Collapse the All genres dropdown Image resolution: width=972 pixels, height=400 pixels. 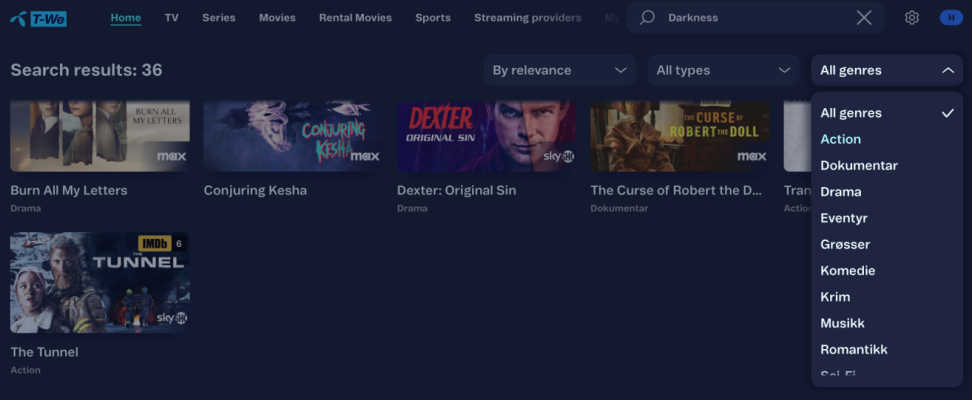click(x=886, y=70)
